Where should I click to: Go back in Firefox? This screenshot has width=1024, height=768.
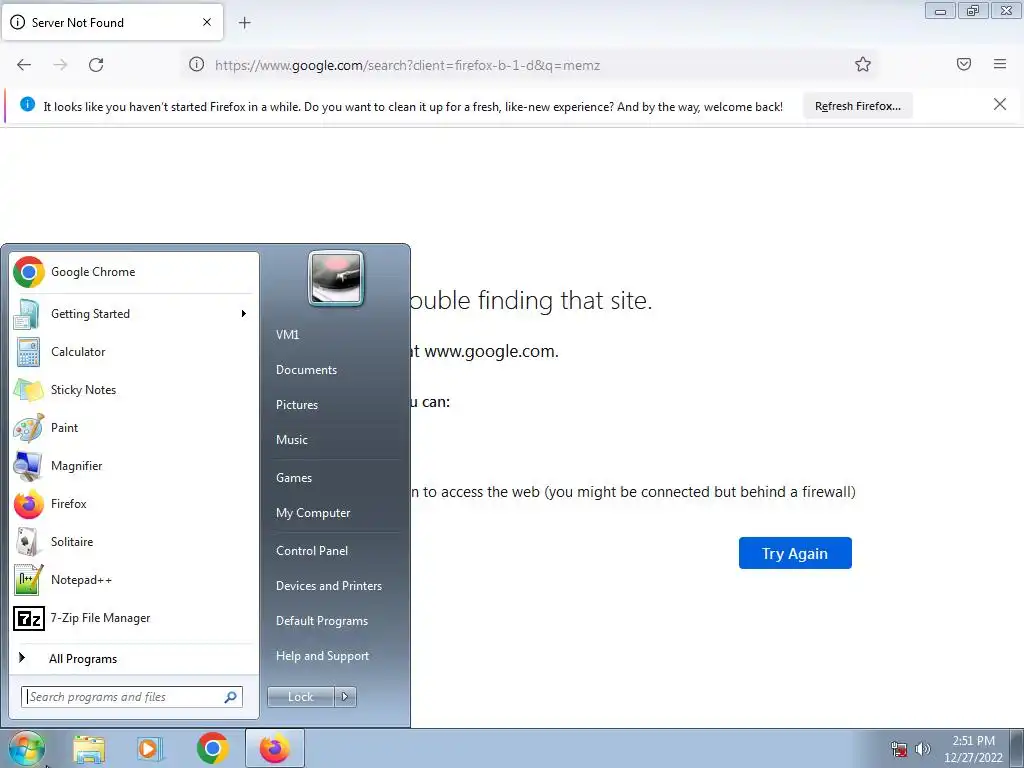pos(24,65)
